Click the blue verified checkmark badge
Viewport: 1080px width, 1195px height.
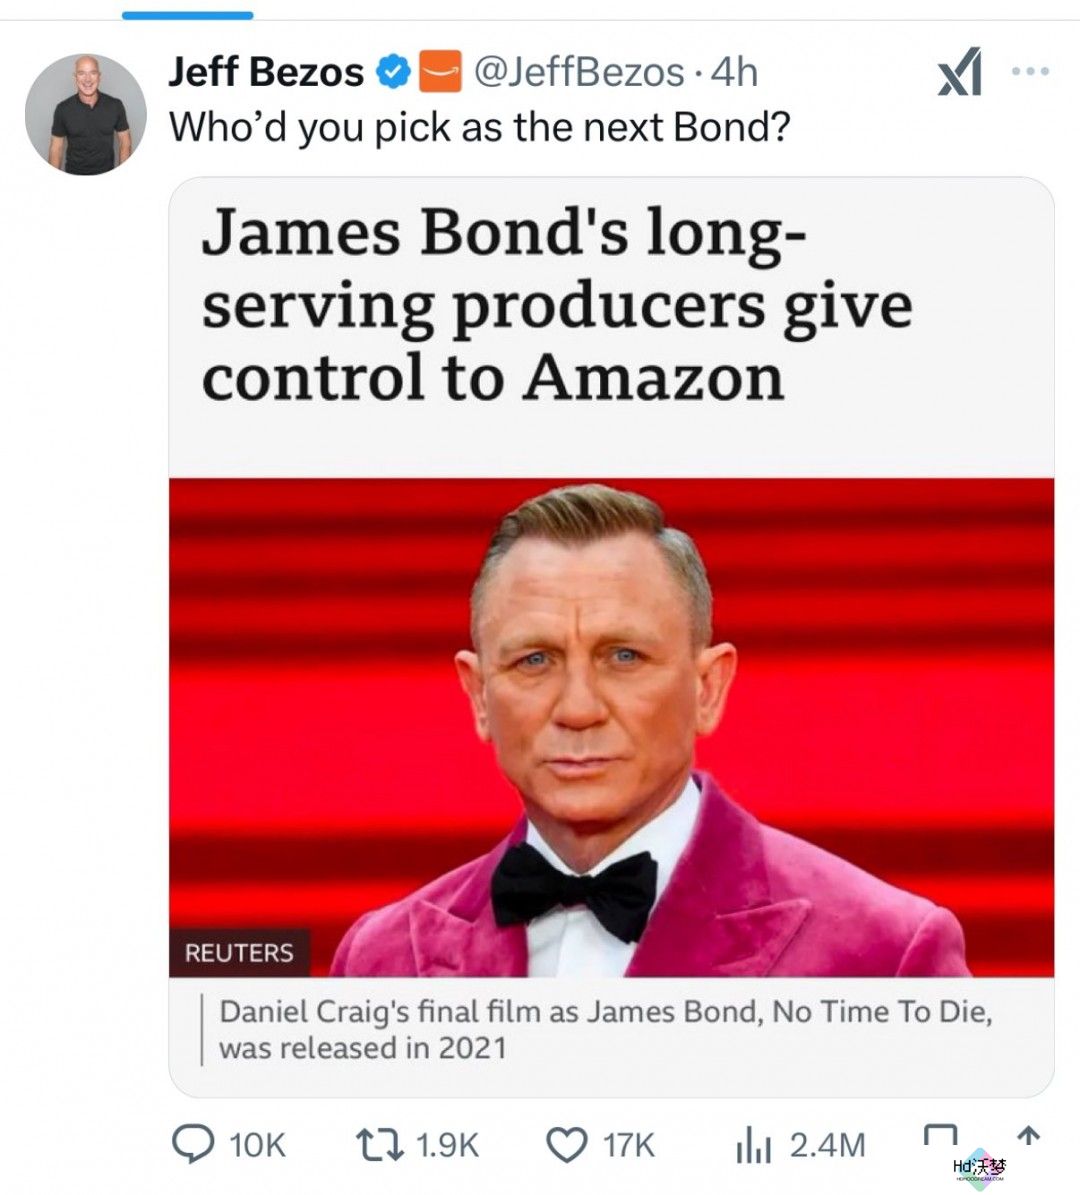point(393,72)
